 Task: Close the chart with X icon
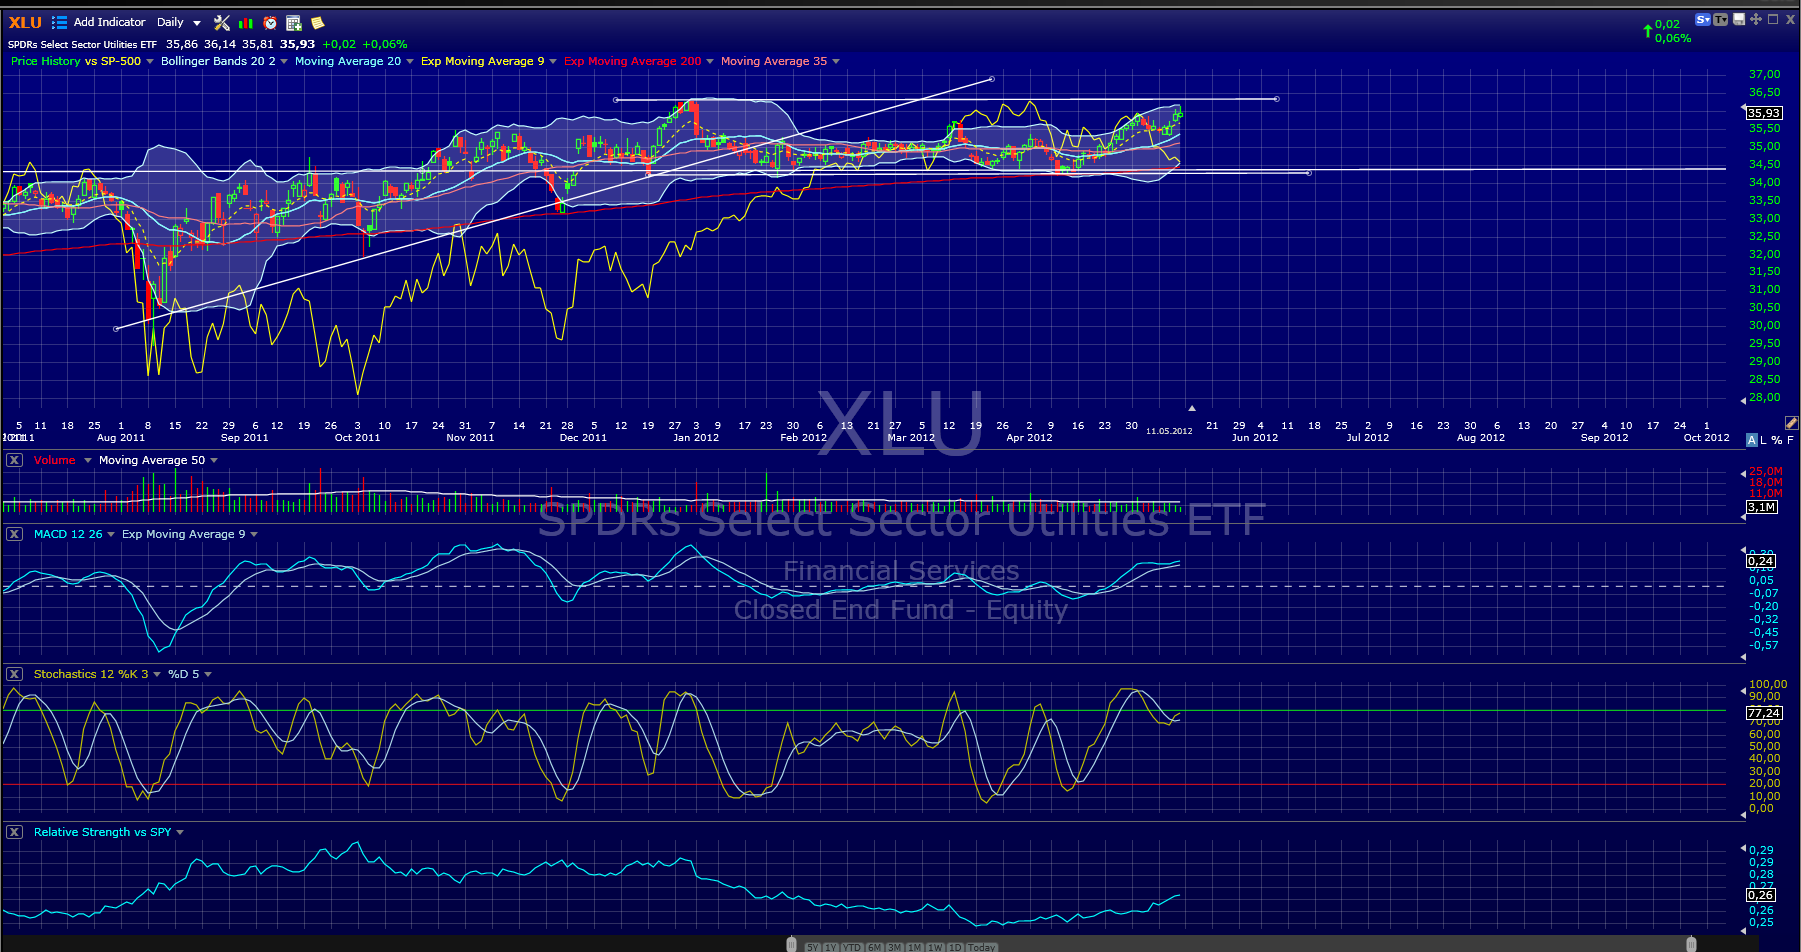[x=1790, y=19]
